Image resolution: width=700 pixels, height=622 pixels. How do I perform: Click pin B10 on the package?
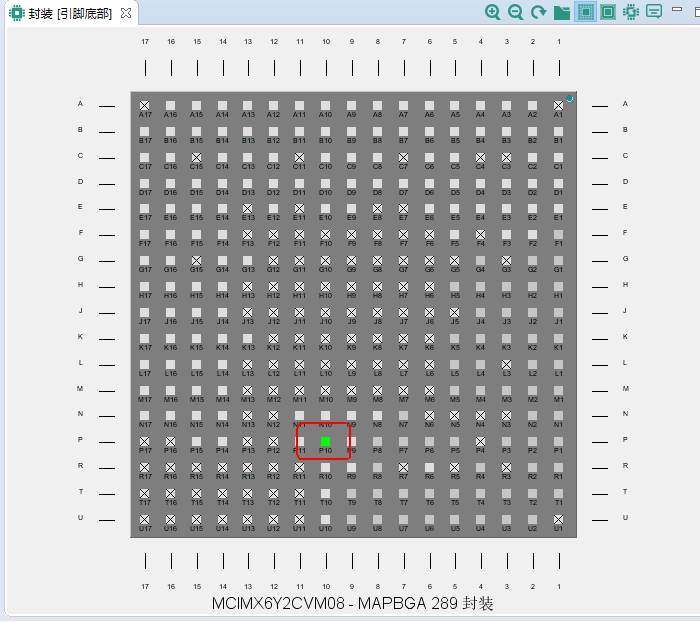(x=325, y=131)
